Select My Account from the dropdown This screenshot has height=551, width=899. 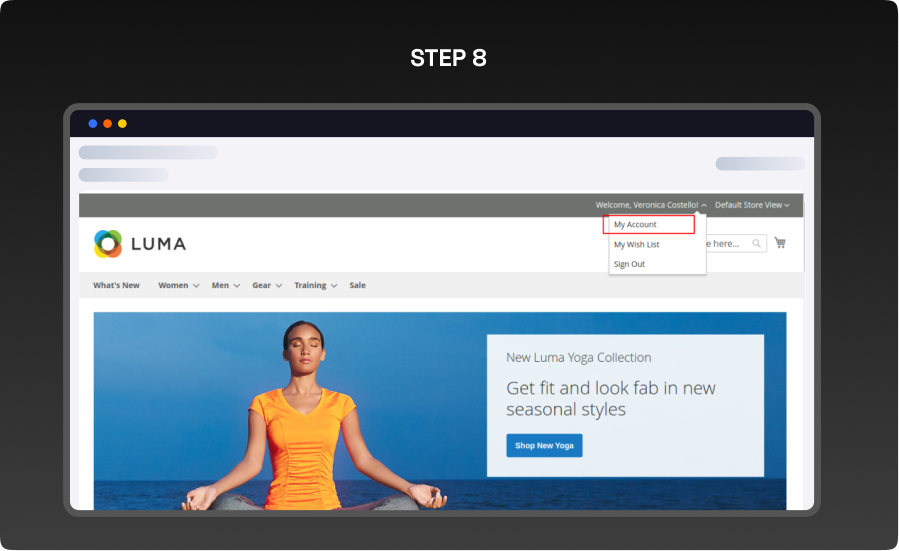point(648,225)
